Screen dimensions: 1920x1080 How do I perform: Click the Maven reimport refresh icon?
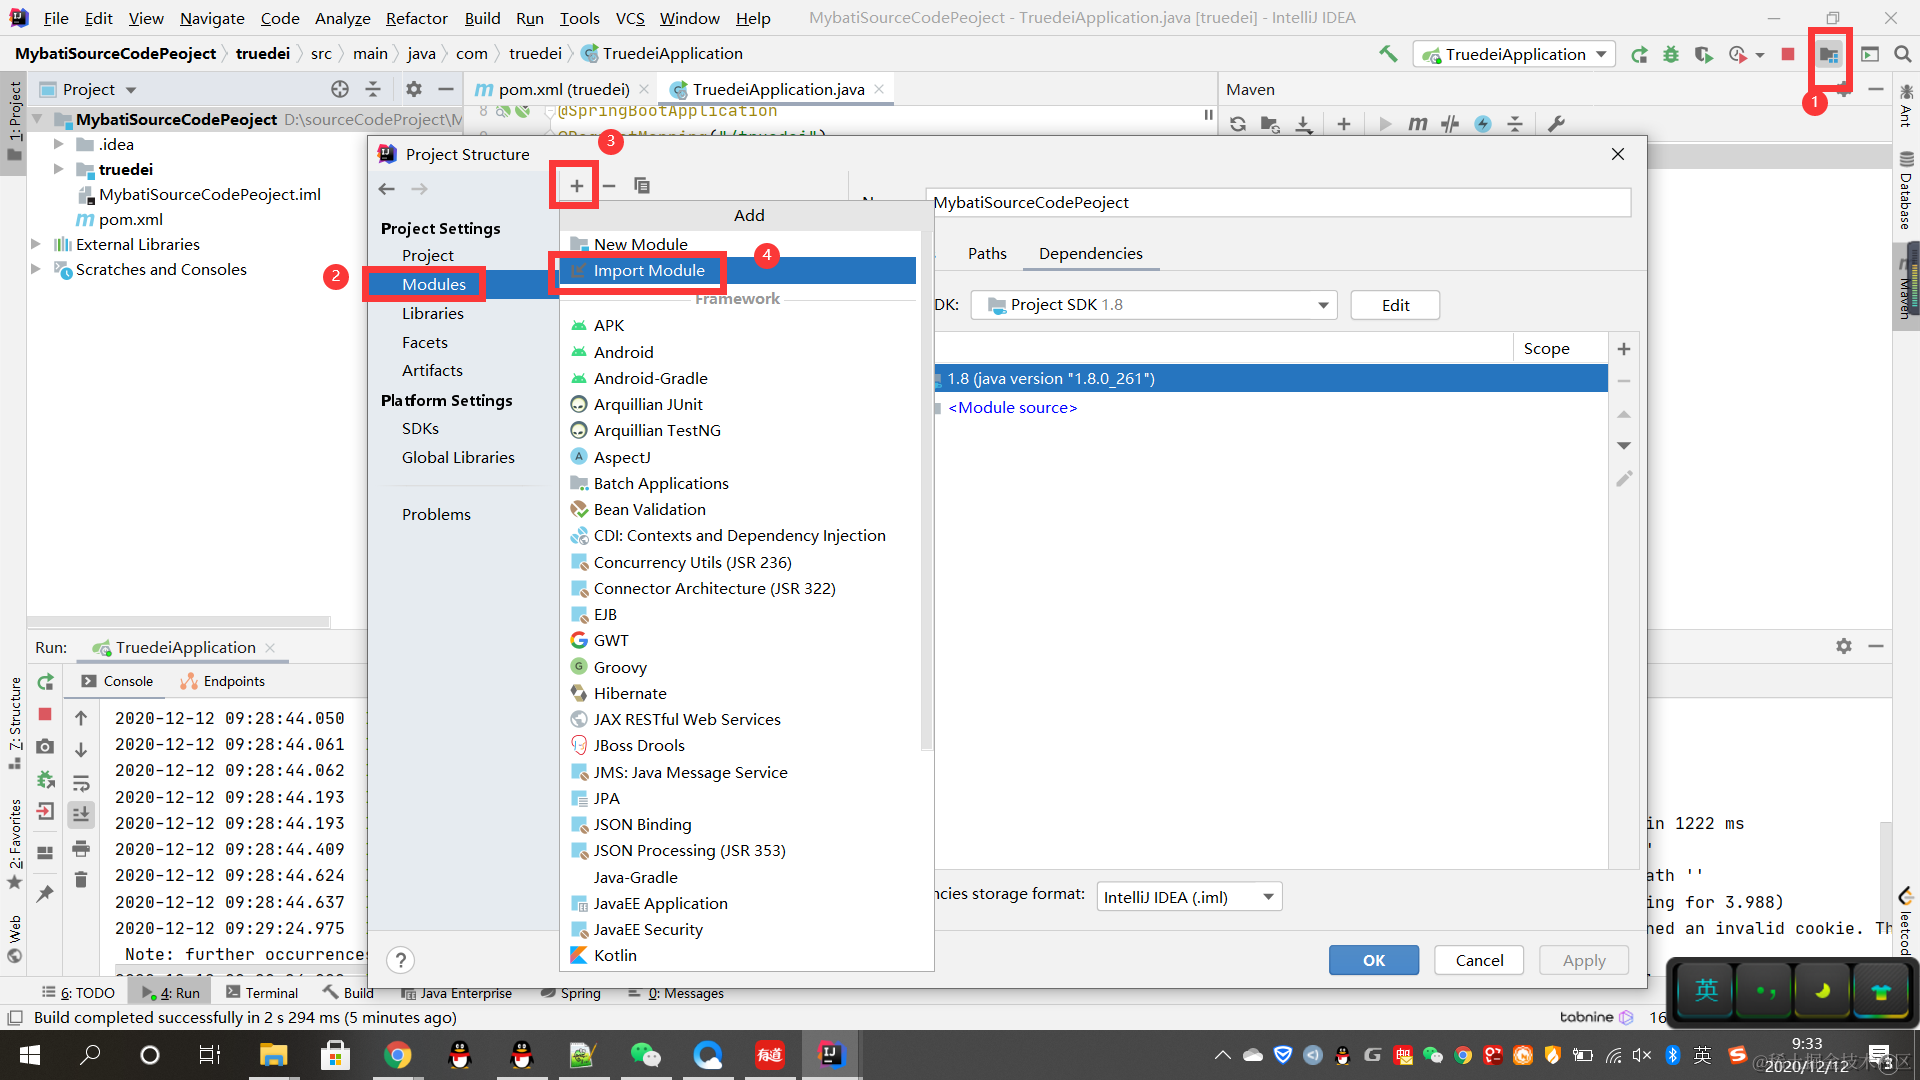[x=1238, y=124]
